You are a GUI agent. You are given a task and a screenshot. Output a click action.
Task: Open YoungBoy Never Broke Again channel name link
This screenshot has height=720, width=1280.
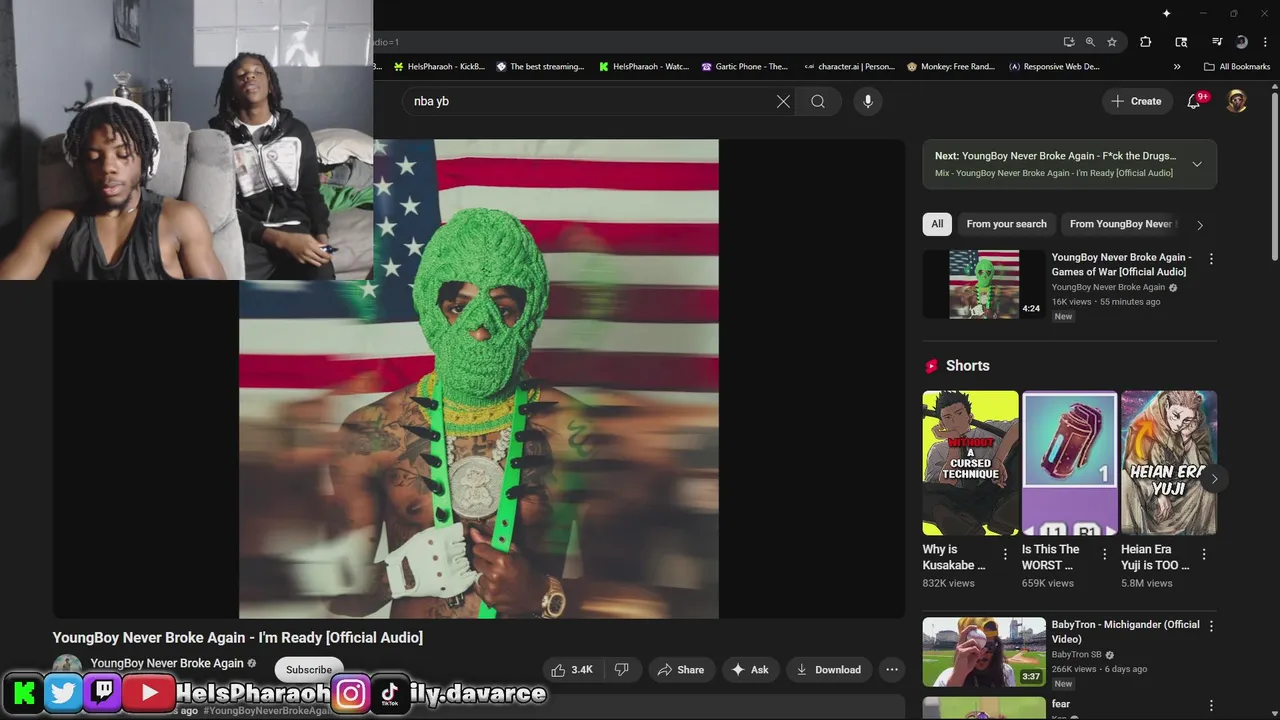coord(167,663)
